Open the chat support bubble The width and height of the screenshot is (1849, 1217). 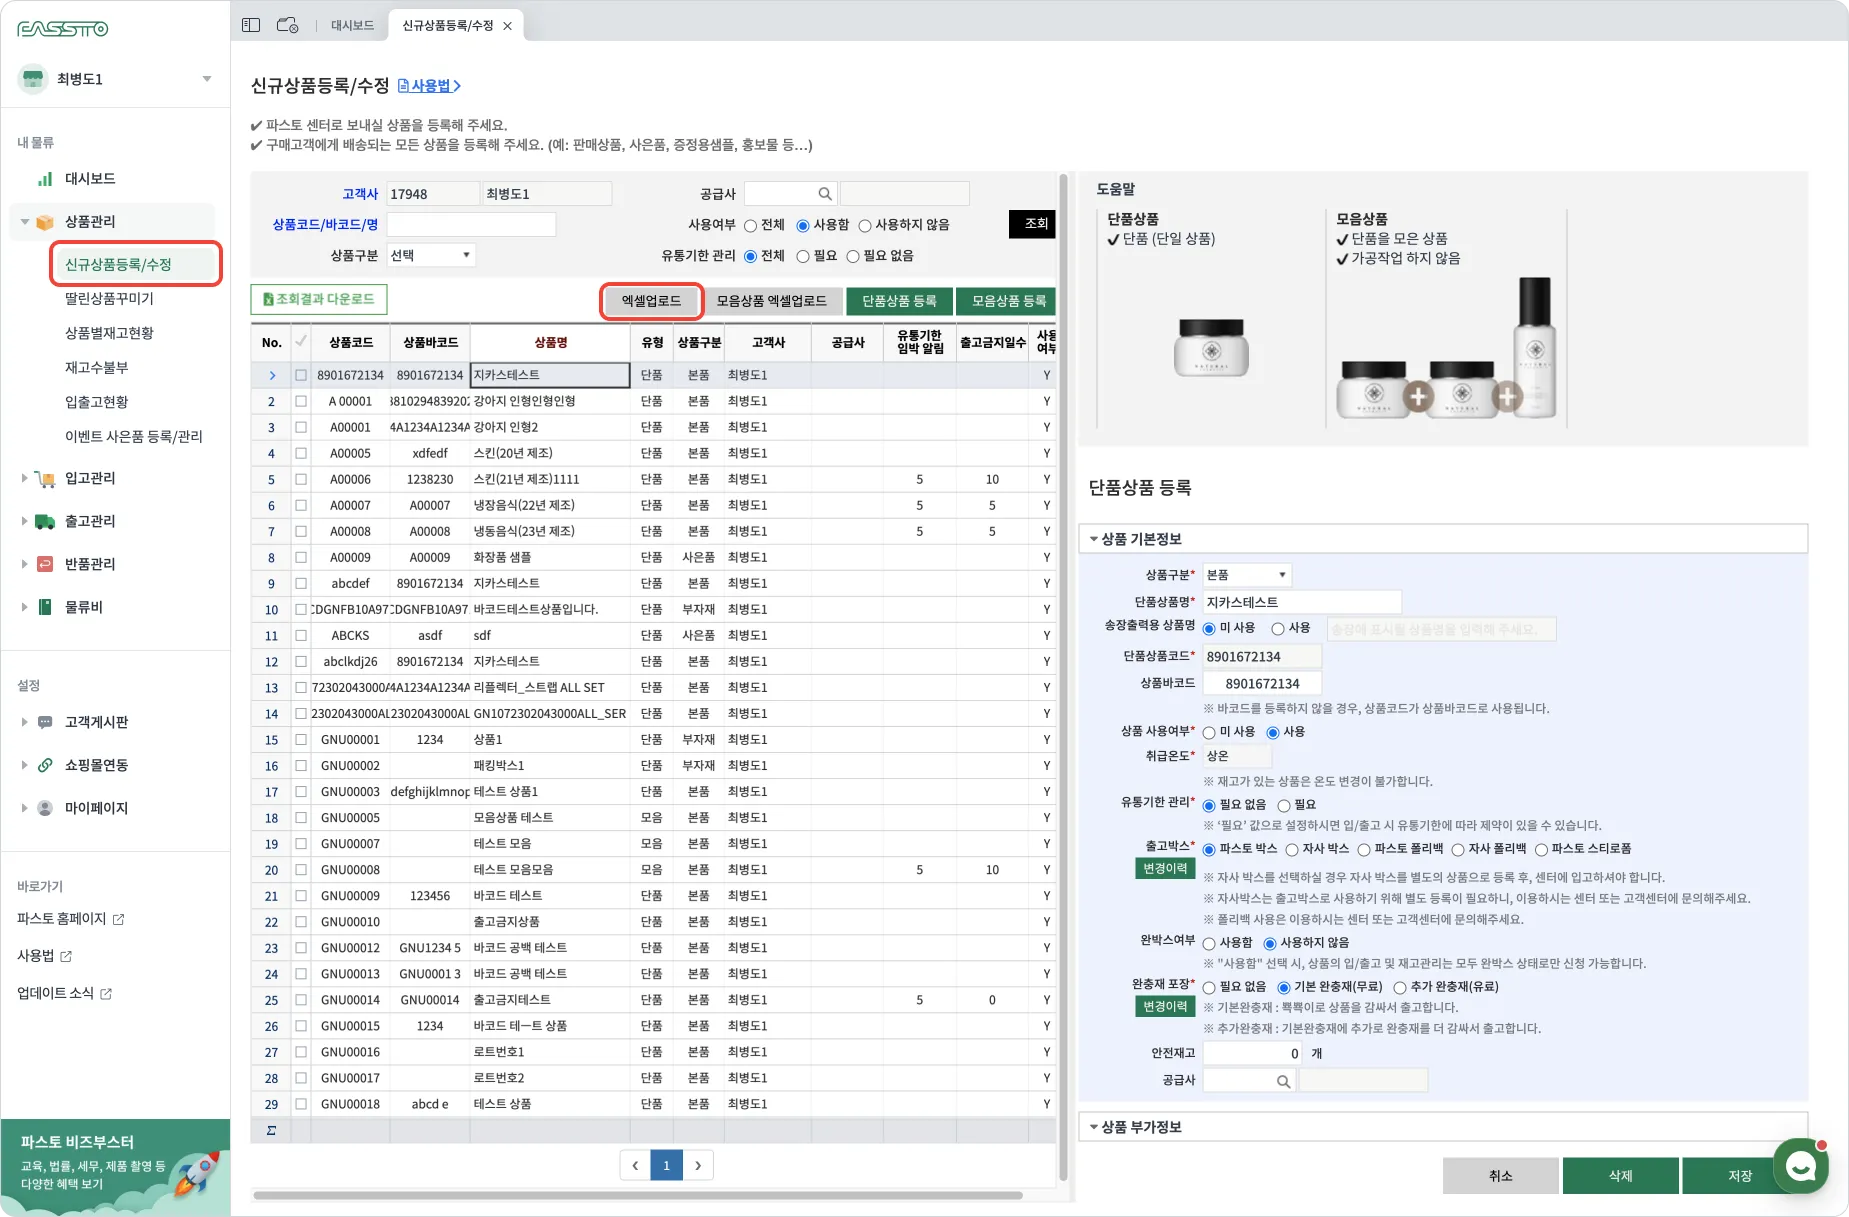[1801, 1166]
